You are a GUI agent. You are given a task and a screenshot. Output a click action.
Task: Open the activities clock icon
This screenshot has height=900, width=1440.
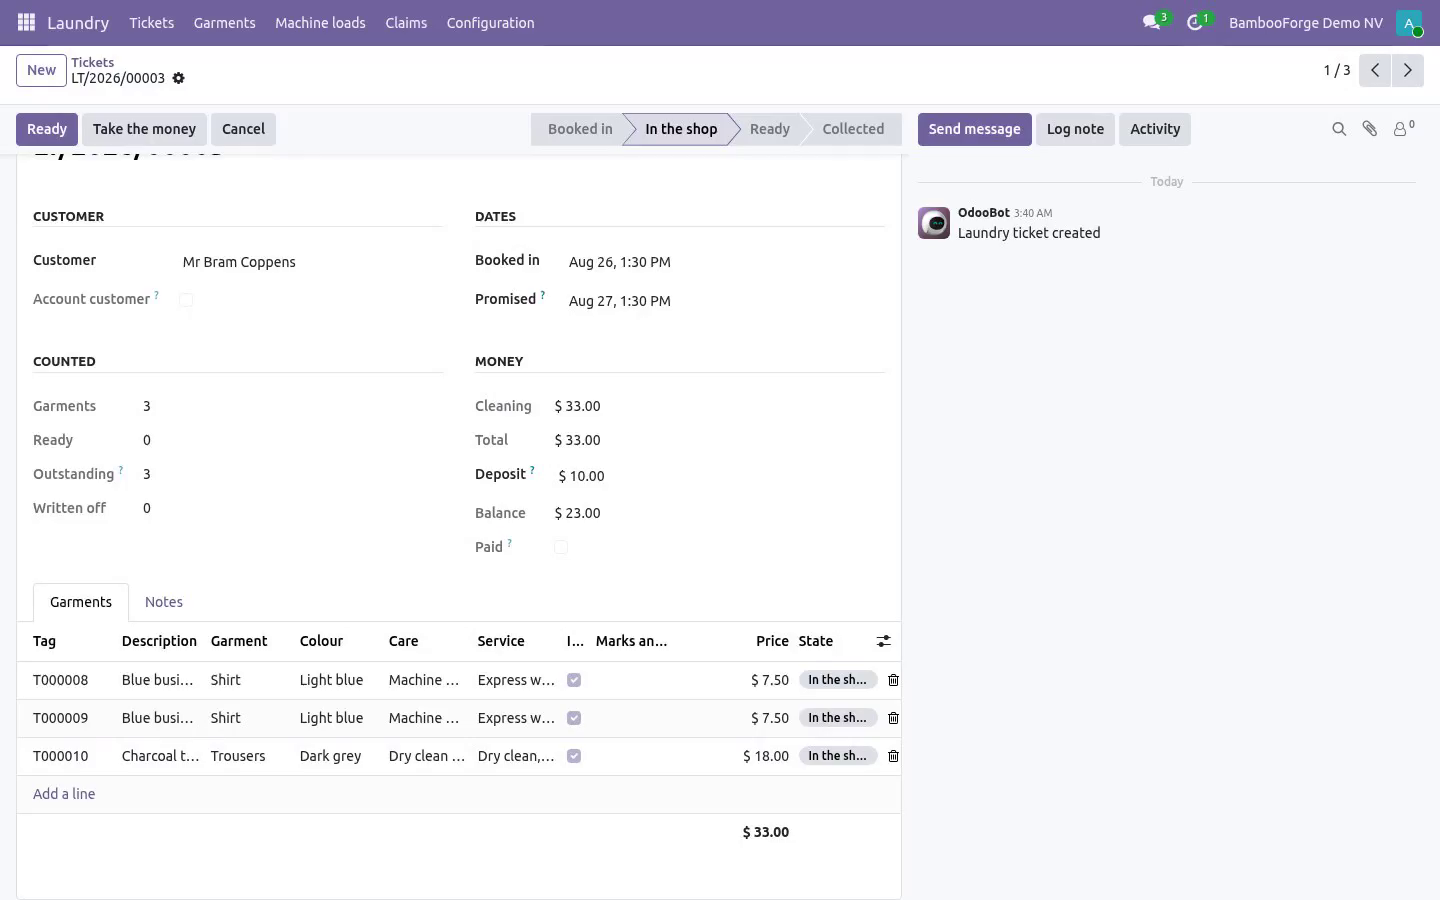[x=1195, y=22]
